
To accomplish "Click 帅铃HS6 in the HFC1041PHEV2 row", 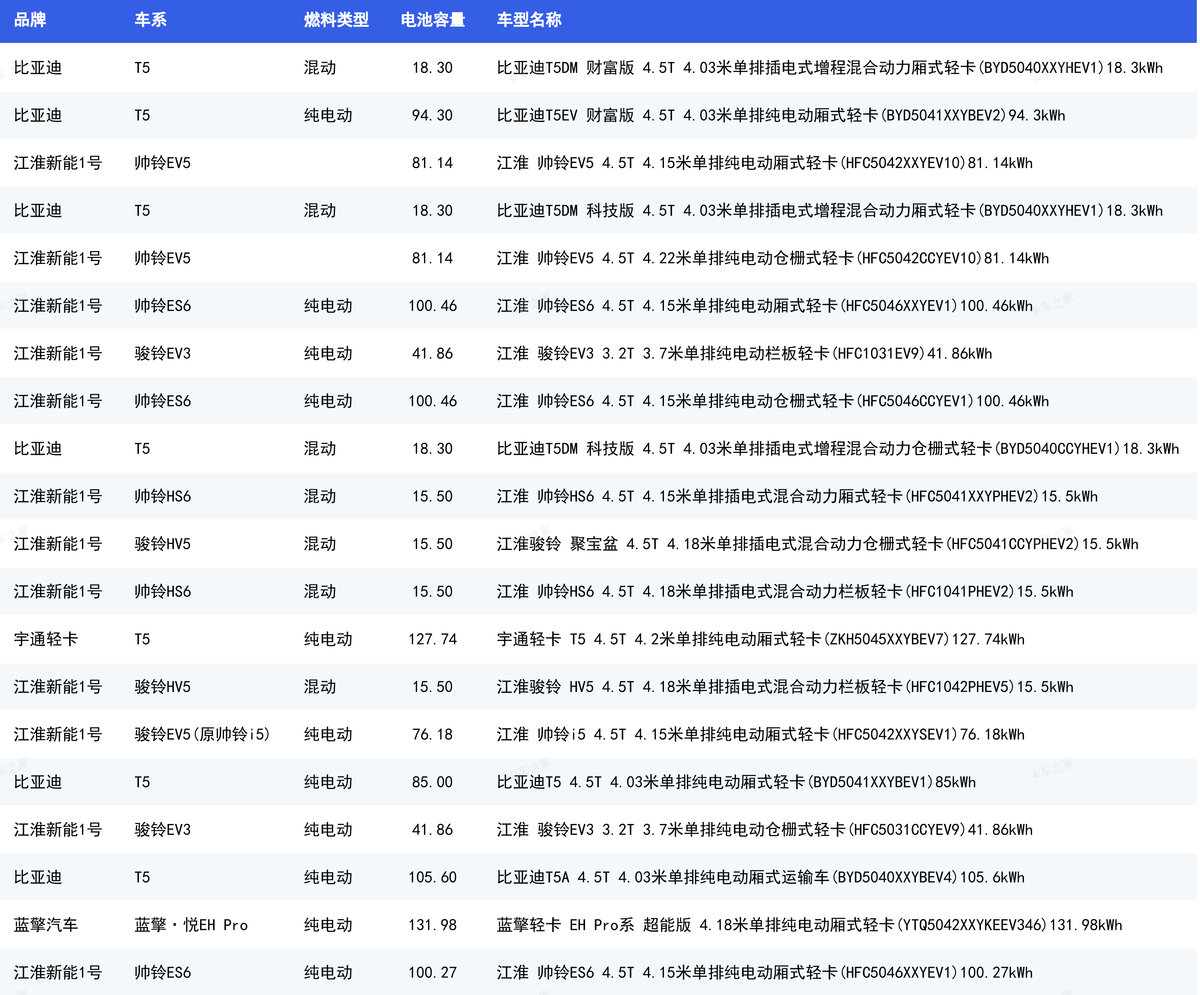I will [x=163, y=592].
